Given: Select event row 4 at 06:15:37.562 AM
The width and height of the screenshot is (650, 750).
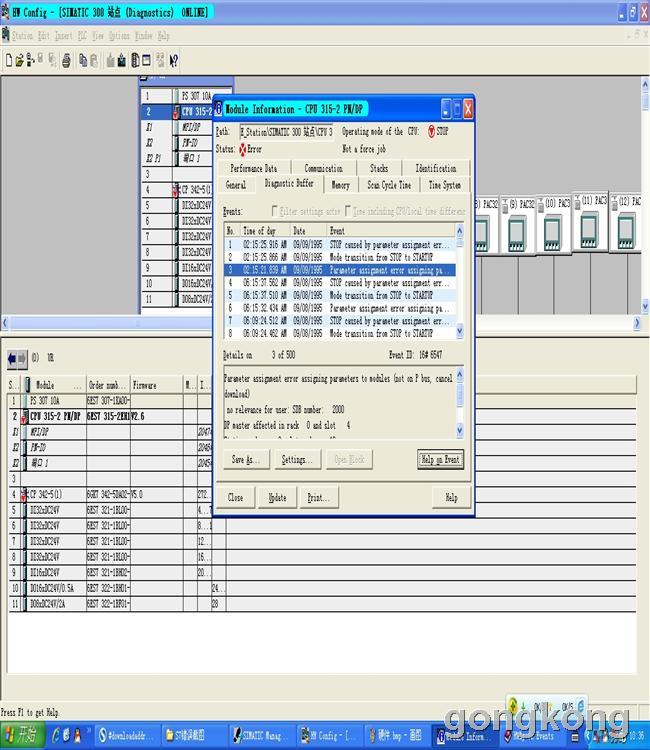Looking at the screenshot, I should pyautogui.click(x=340, y=283).
